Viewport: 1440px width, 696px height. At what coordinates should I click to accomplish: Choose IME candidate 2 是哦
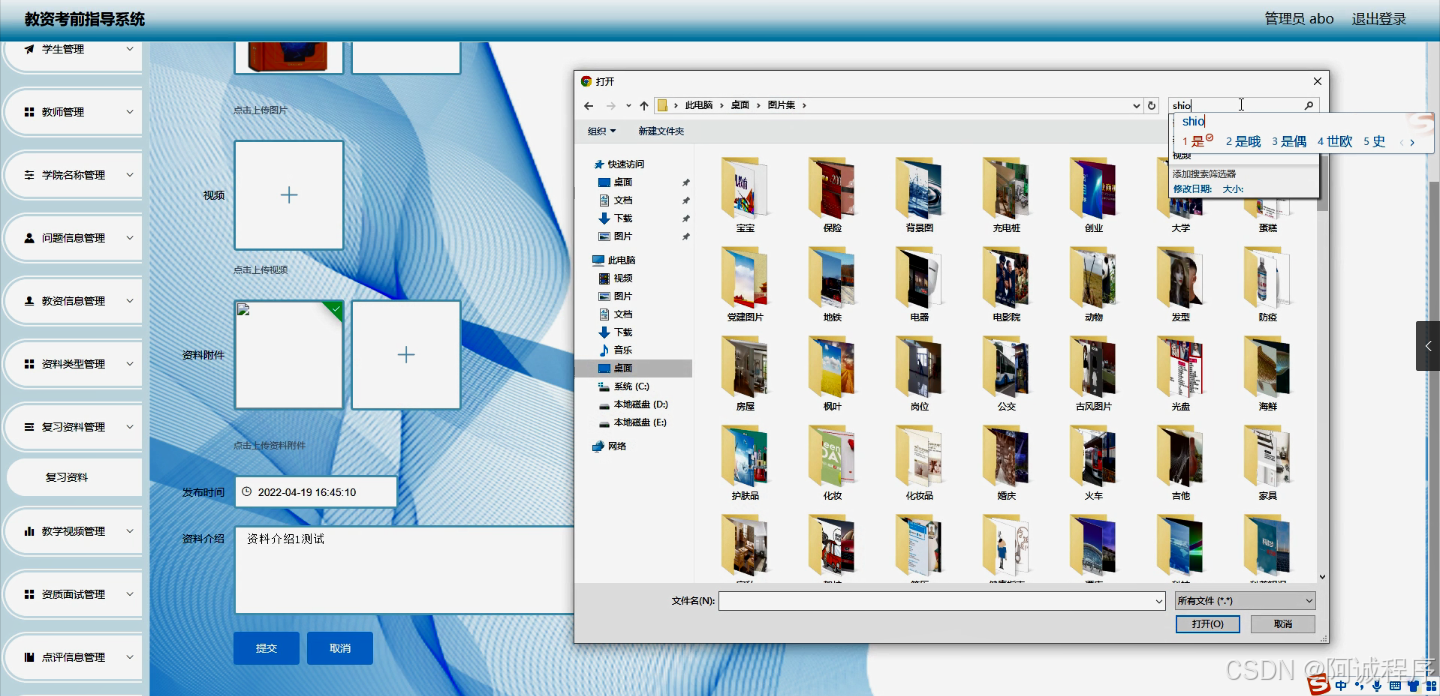coord(1243,142)
